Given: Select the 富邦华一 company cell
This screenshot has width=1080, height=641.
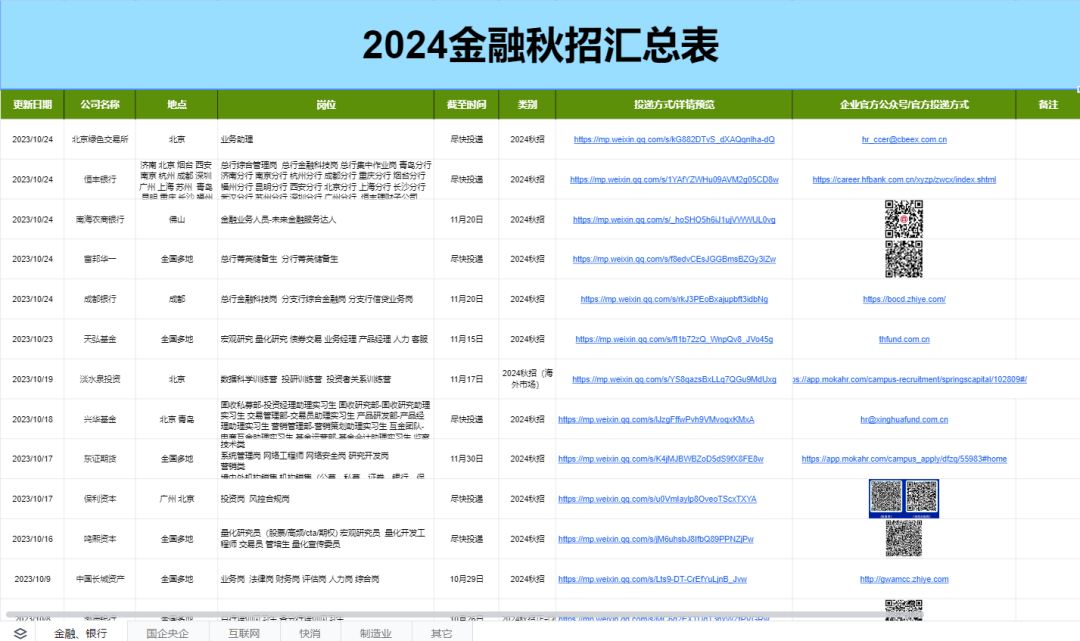Looking at the screenshot, I should point(100,259).
